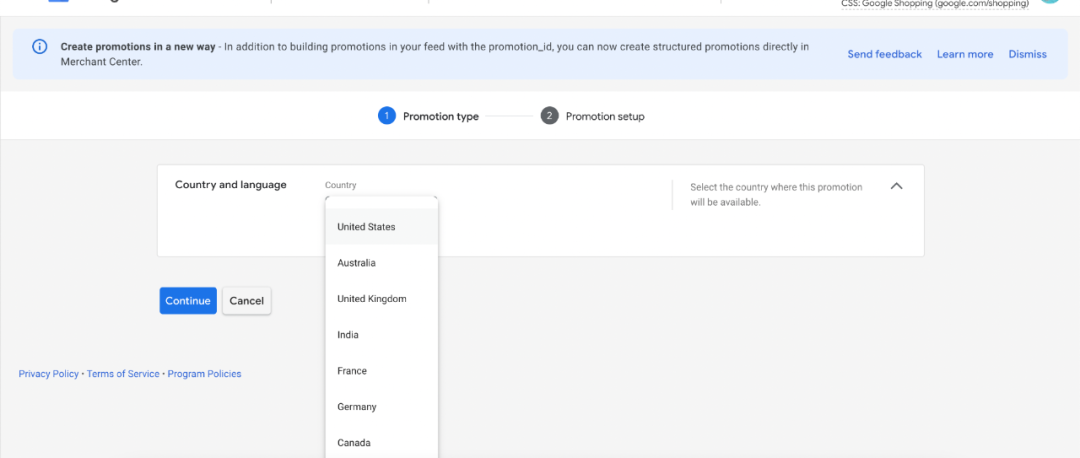Open the Send feedback link
Image resolution: width=1080 pixels, height=458 pixels.
884,54
